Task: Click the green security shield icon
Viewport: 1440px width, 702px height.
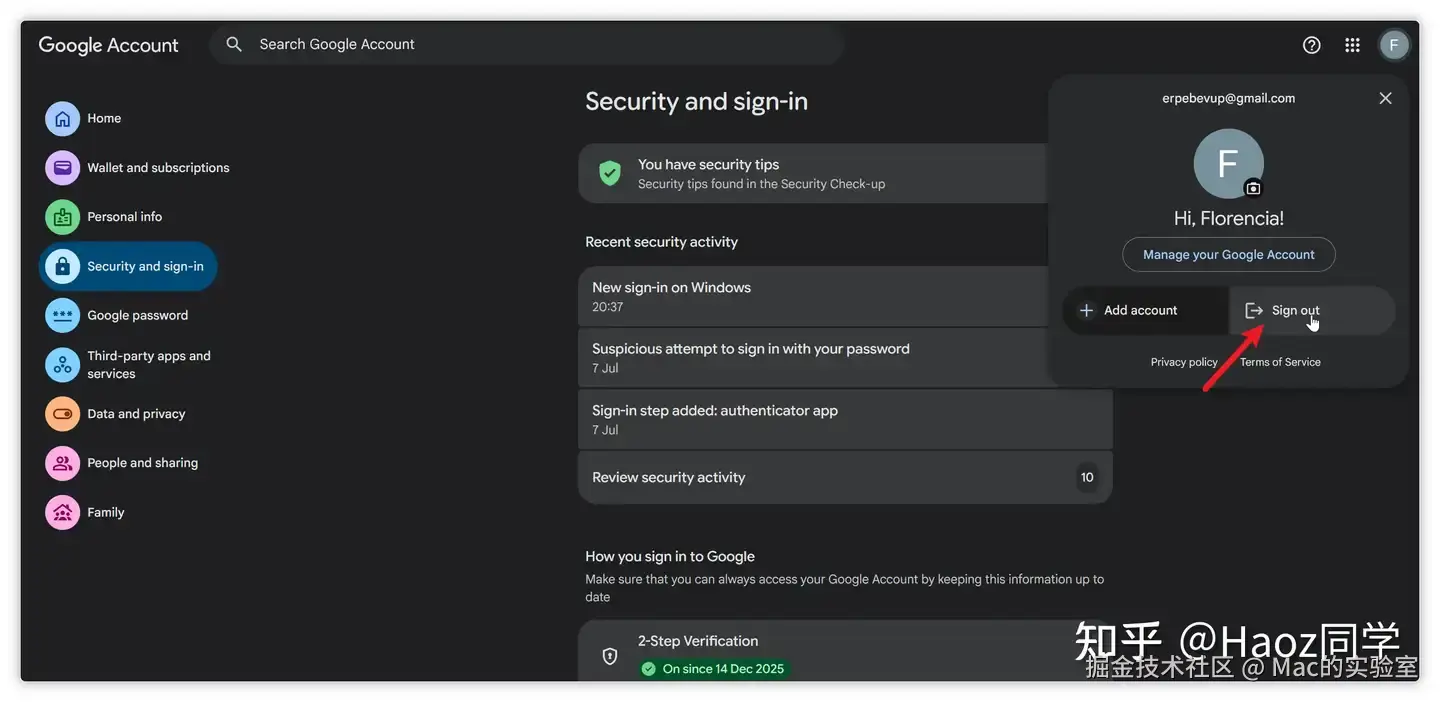Action: tap(610, 173)
